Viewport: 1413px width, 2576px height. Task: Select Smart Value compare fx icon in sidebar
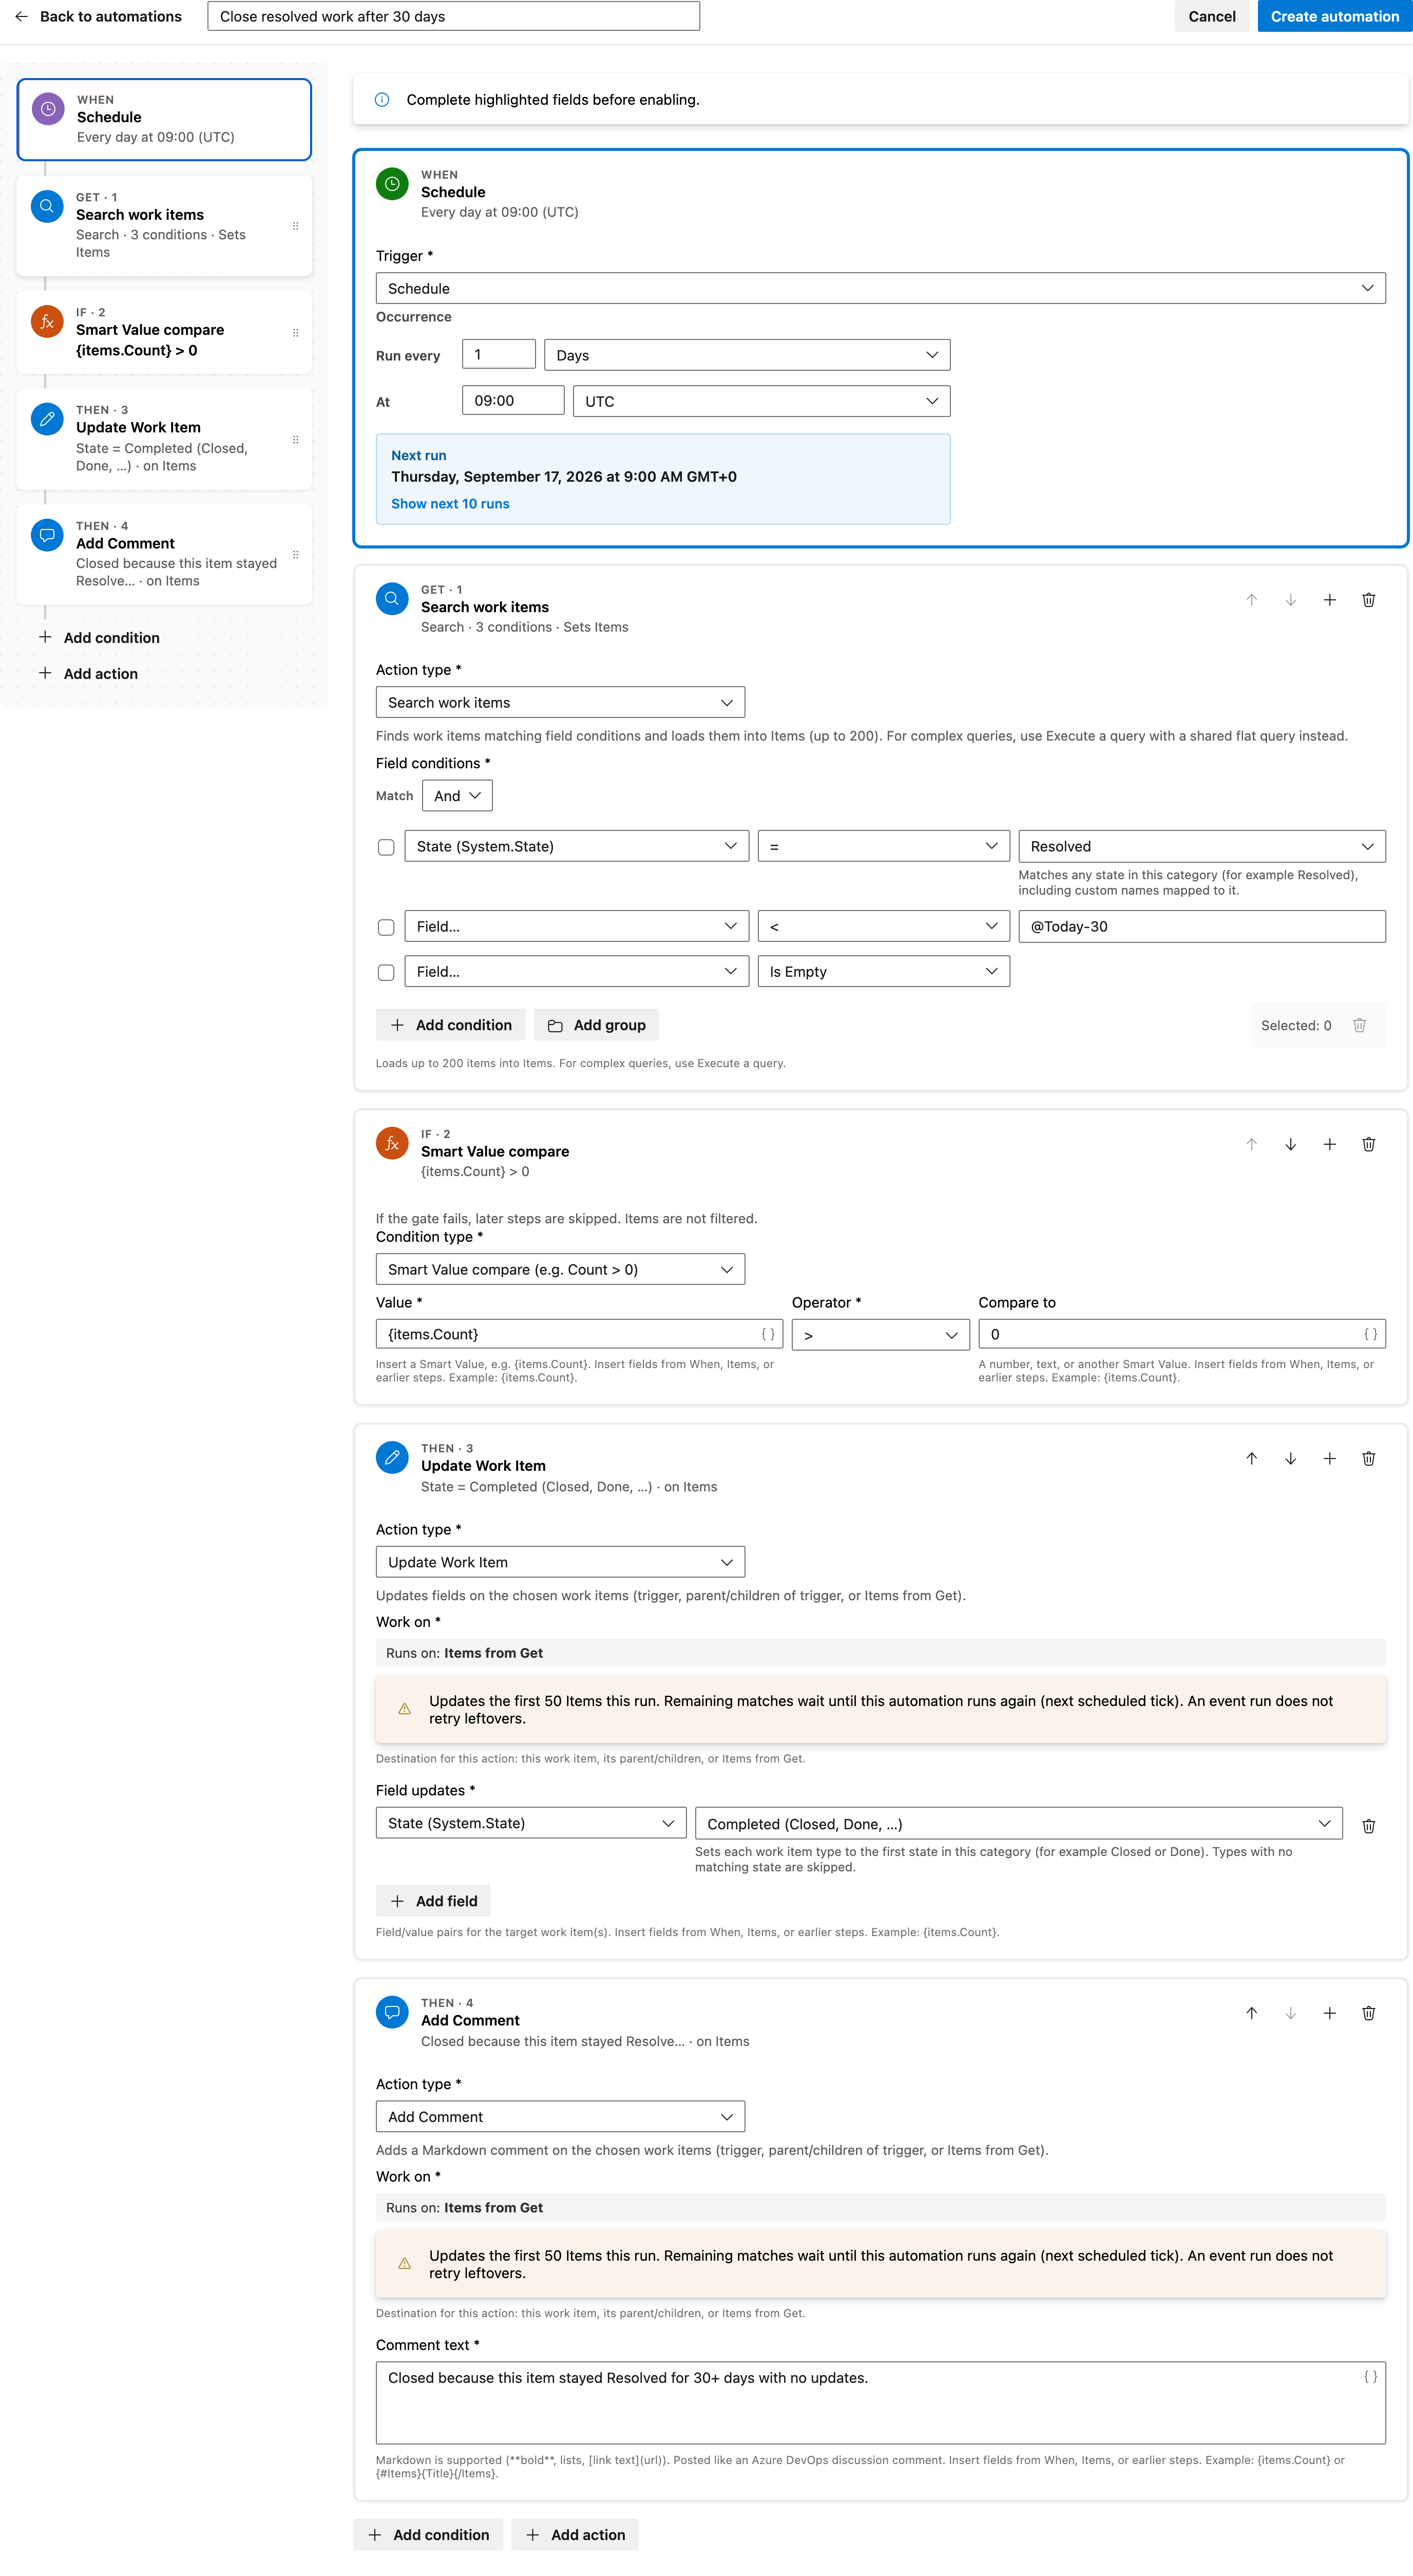point(47,322)
